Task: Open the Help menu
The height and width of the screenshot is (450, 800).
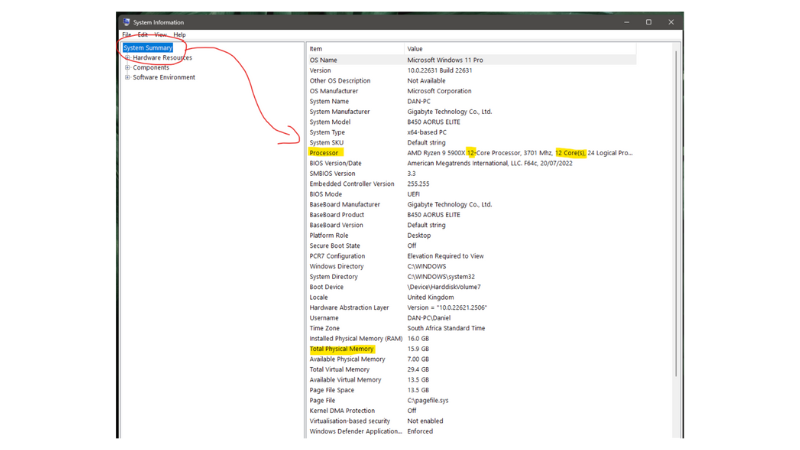Action: click(180, 35)
